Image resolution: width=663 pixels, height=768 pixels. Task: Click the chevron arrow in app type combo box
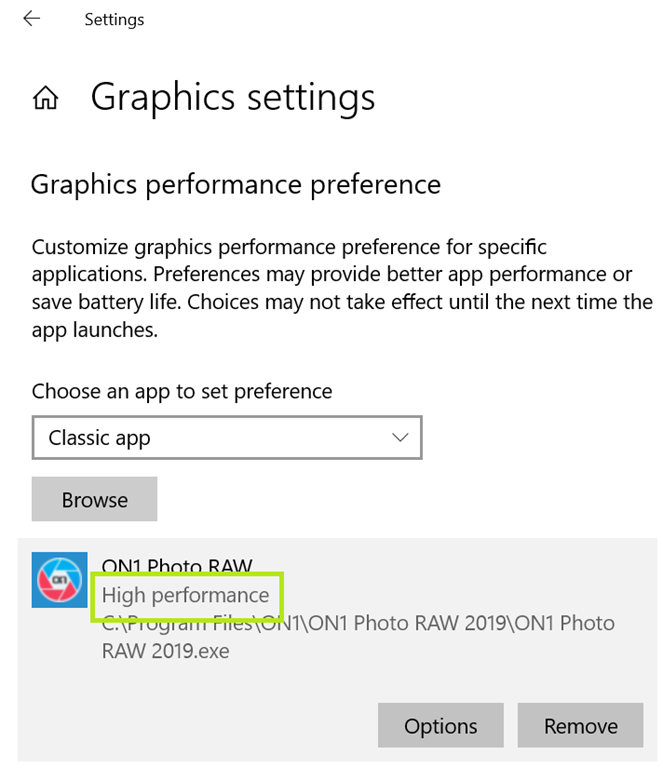[400, 438]
